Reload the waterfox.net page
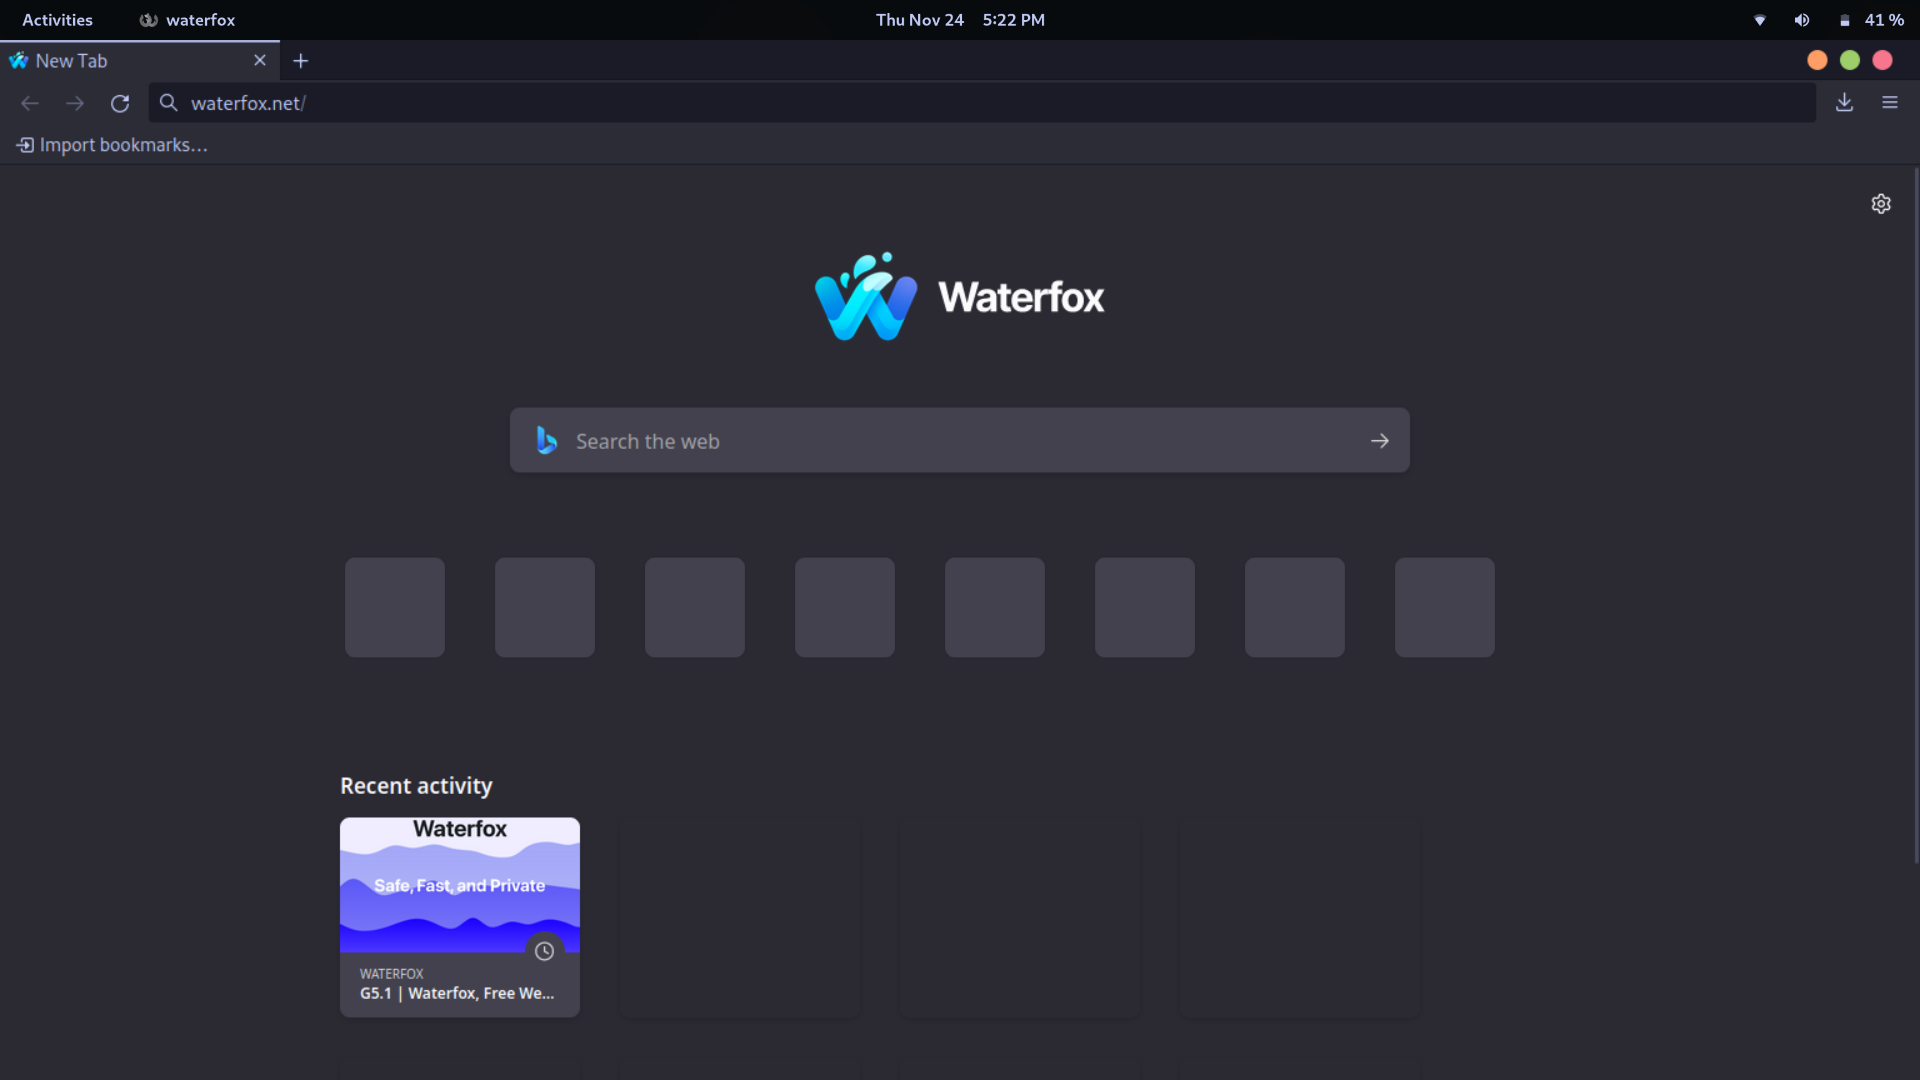 [x=120, y=103]
